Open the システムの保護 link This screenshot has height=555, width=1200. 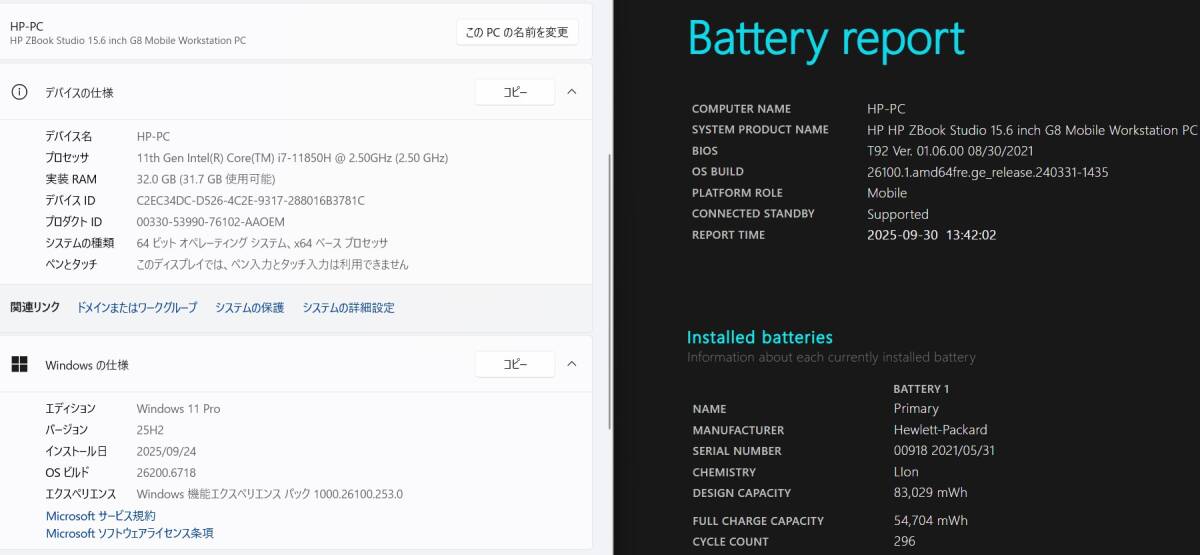pyautogui.click(x=249, y=308)
